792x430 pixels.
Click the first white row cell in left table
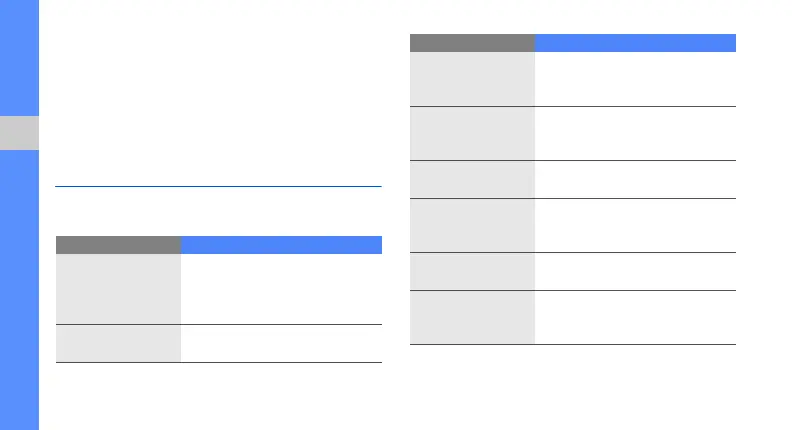point(281,288)
